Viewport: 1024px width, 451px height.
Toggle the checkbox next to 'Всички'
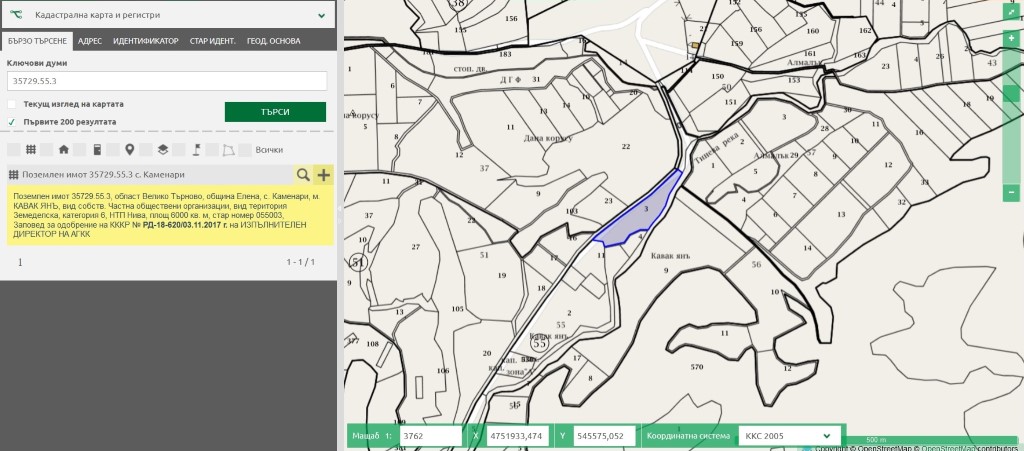[x=245, y=150]
